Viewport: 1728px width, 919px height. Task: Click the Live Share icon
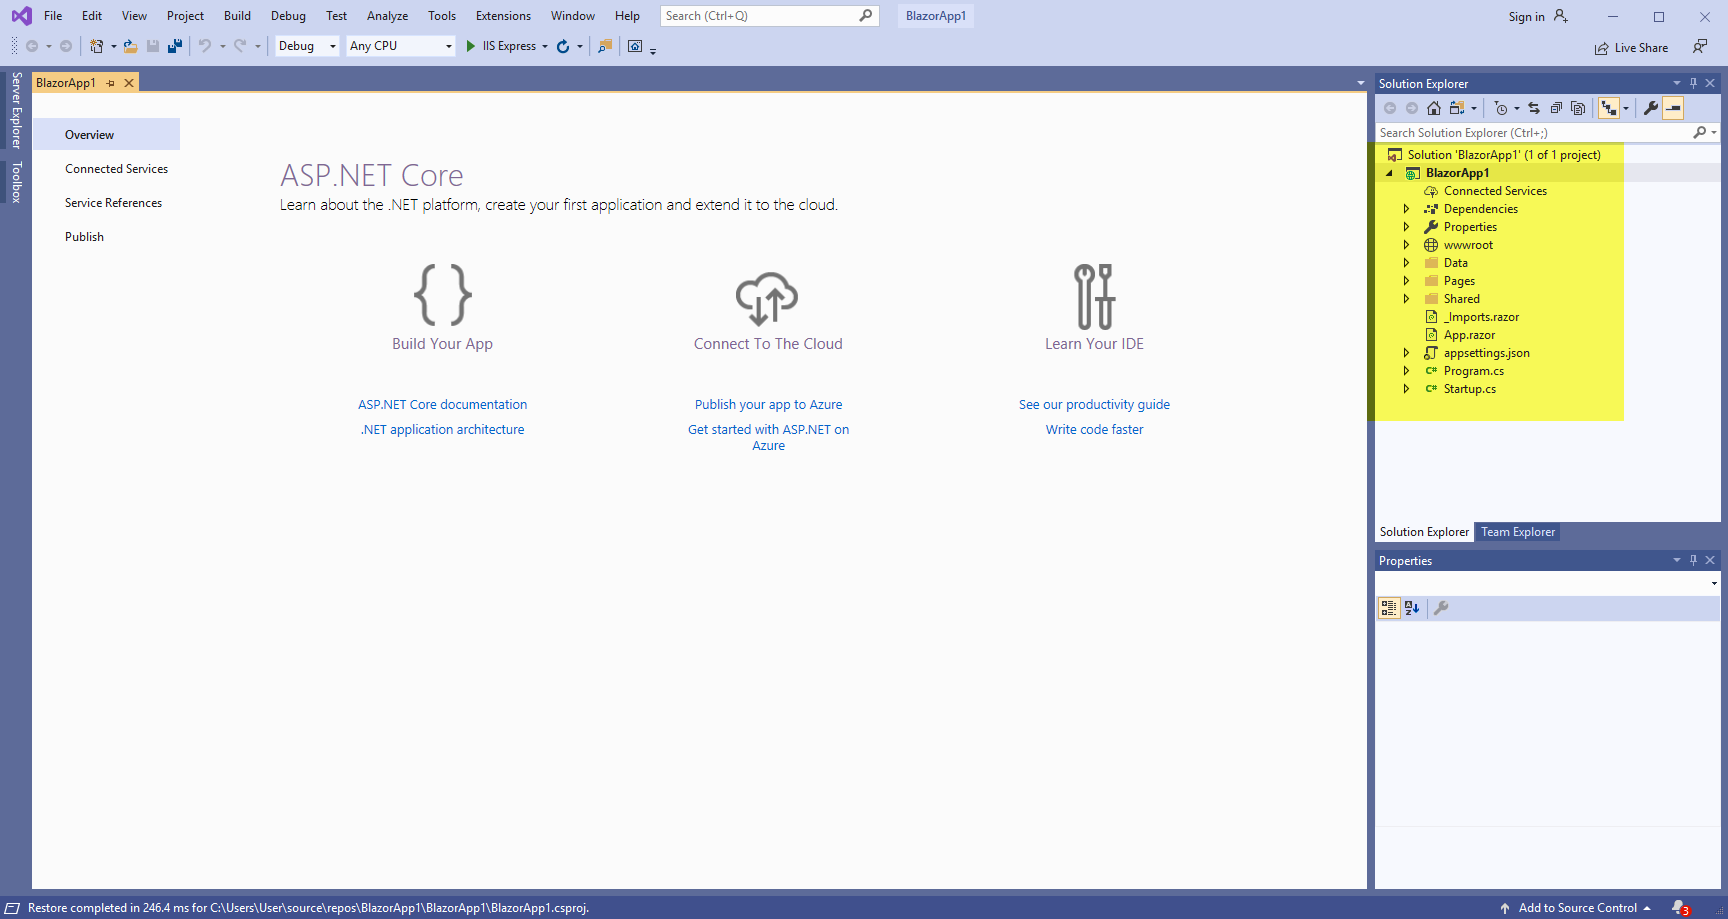(1602, 48)
